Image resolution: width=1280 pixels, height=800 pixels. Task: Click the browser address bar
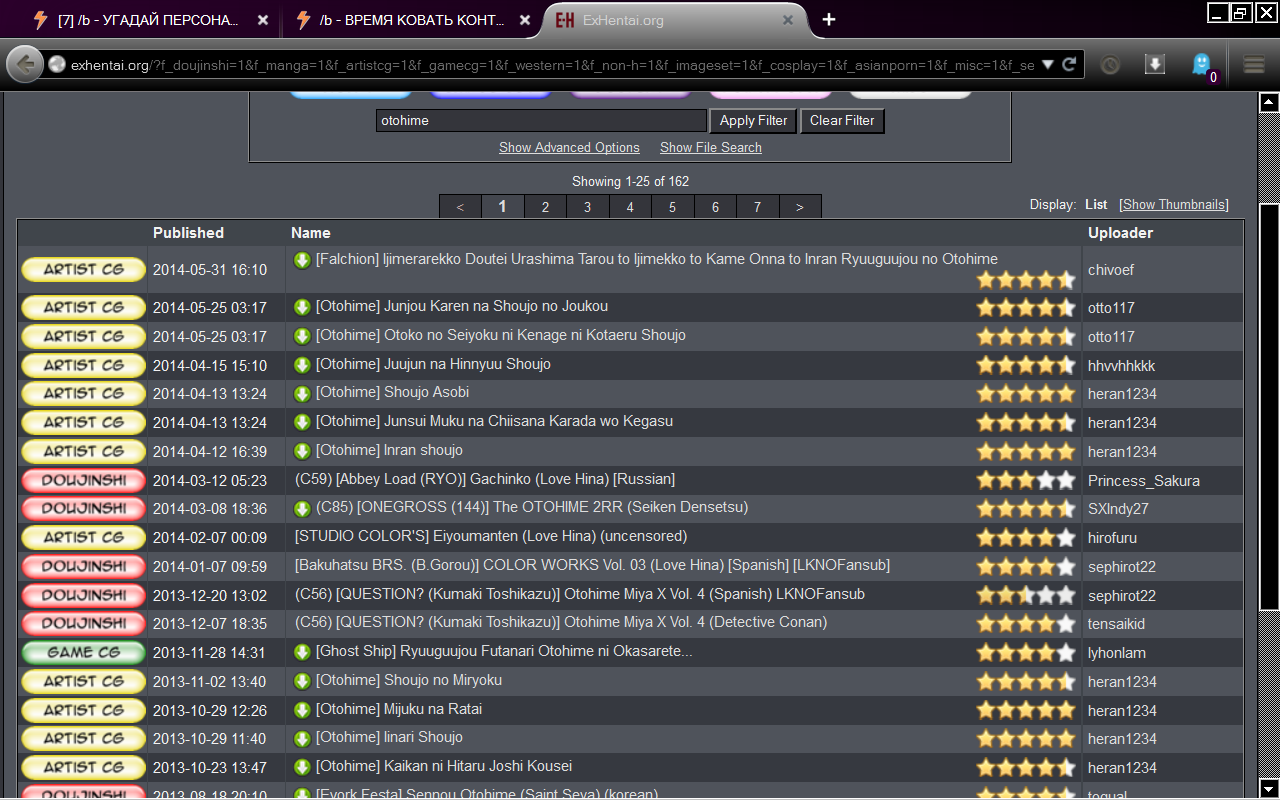pos(550,65)
